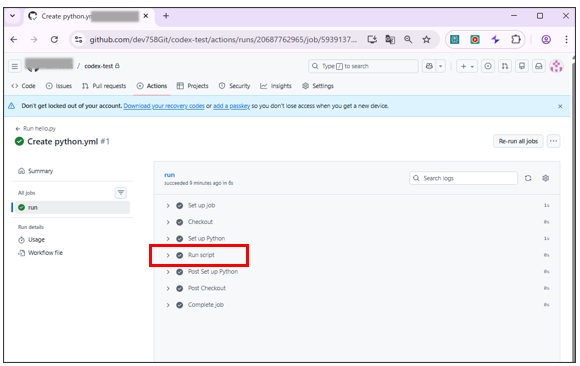
Task: Close the Create python.yml browser tab
Action: tap(146, 16)
